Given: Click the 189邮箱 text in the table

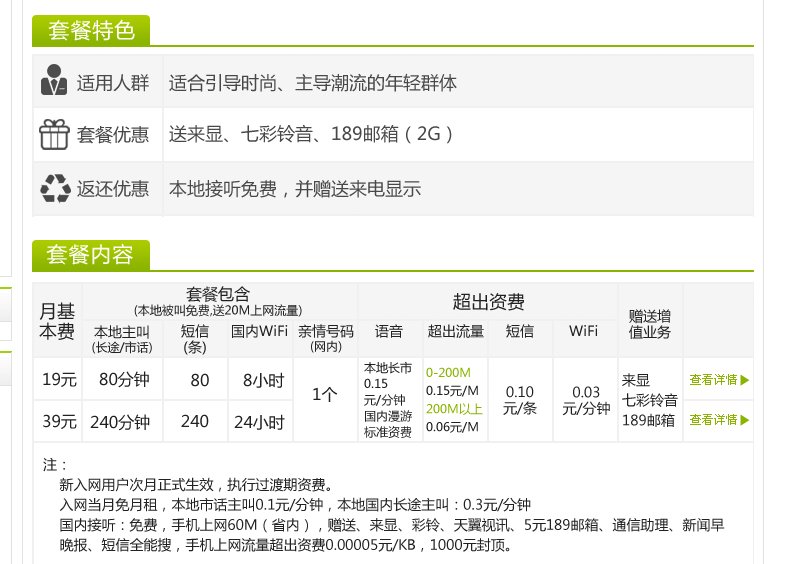Looking at the screenshot, I should (648, 420).
